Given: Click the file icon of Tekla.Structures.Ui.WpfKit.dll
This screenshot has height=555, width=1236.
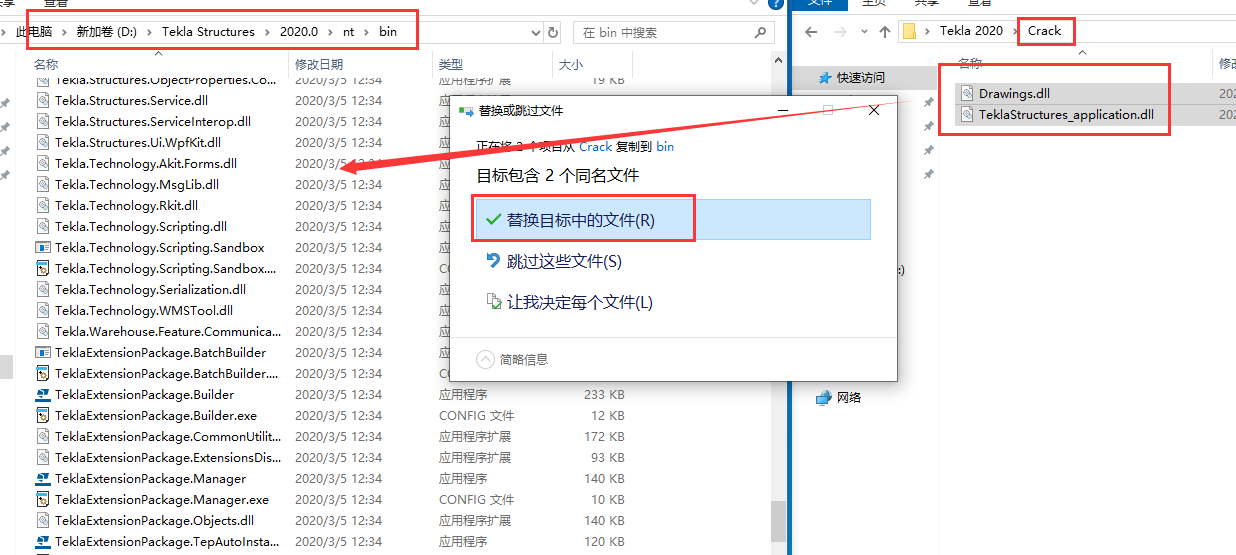Looking at the screenshot, I should click(x=43, y=142).
